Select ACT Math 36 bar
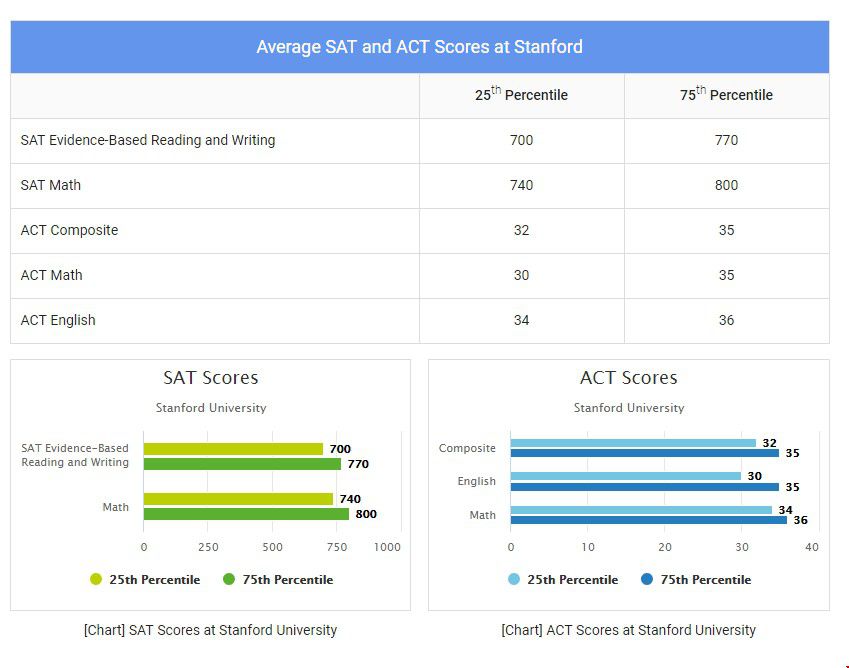Screen dimensions: 849x668 point(649,520)
